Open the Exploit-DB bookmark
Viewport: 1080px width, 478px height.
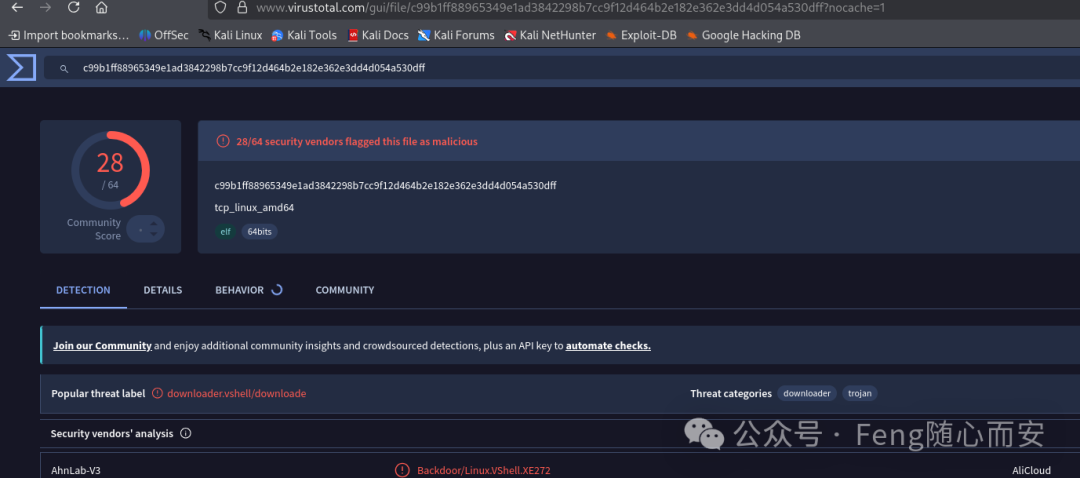click(641, 35)
